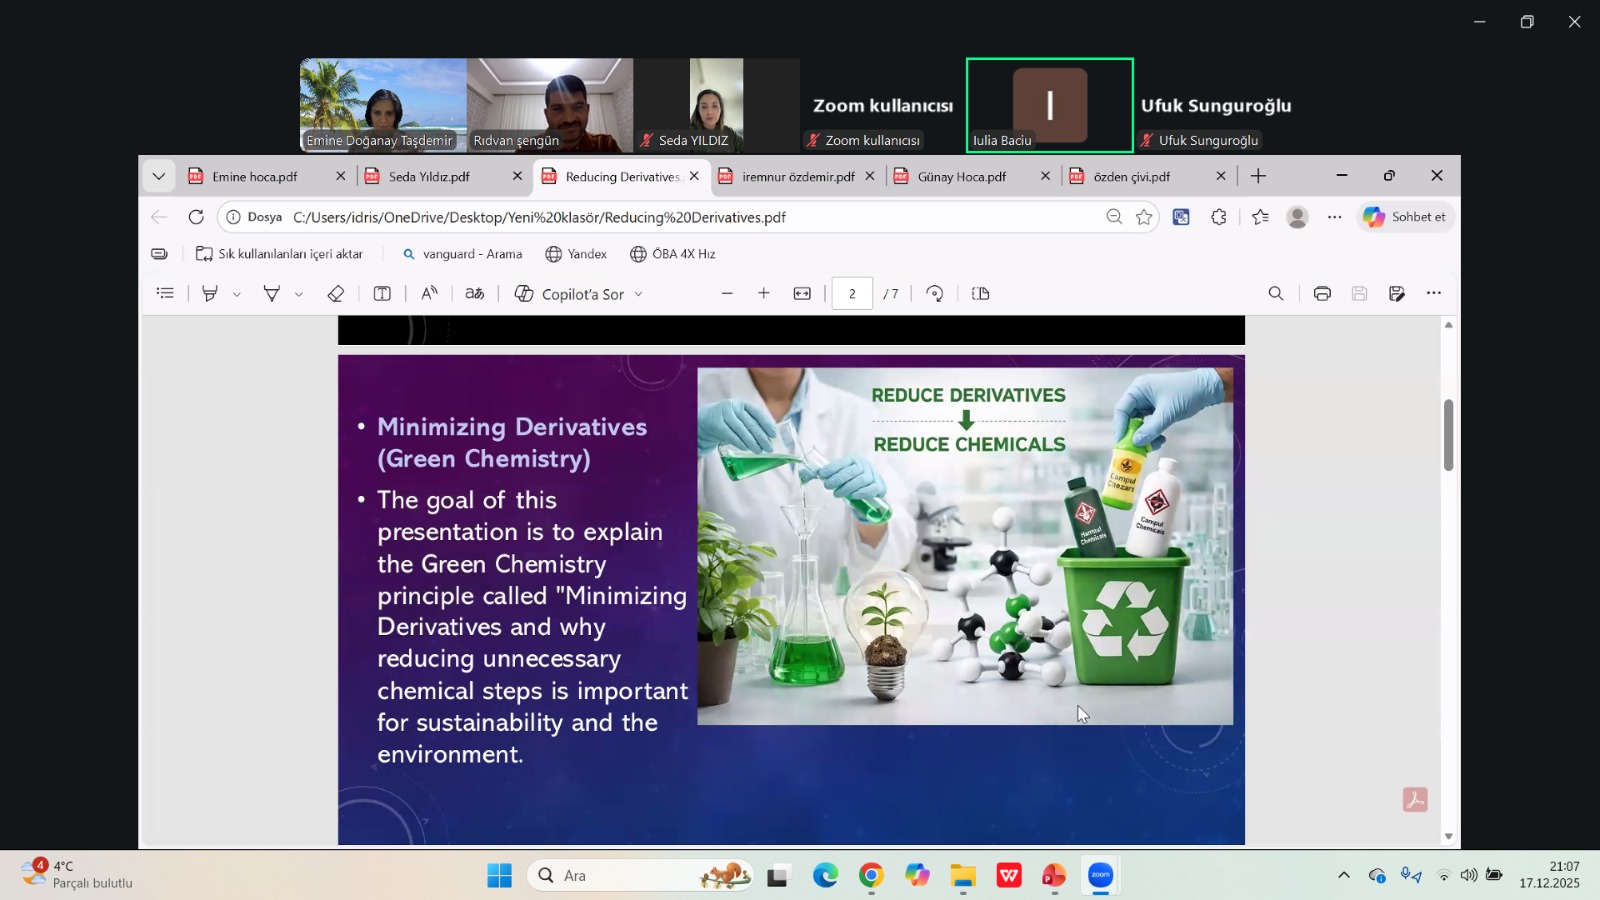Click the find-in-PDF magnifier icon

(1276, 293)
